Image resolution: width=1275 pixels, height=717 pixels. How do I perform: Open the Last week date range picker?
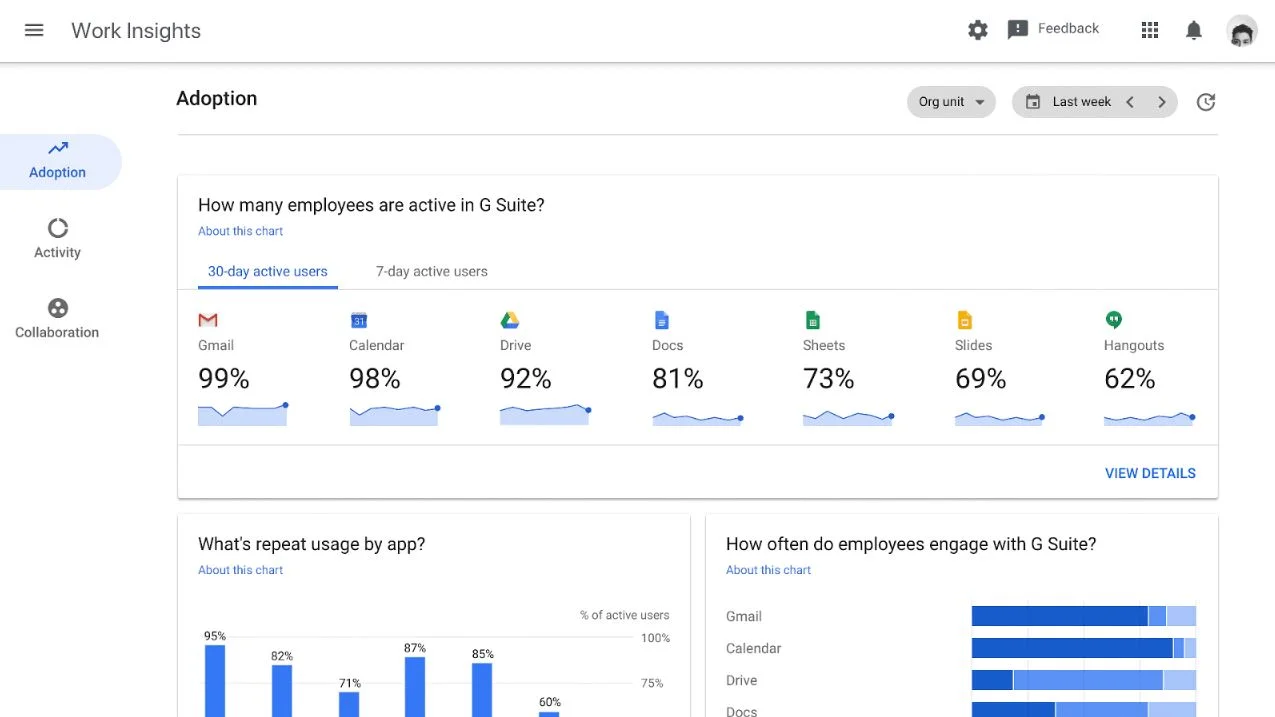[x=1069, y=102]
